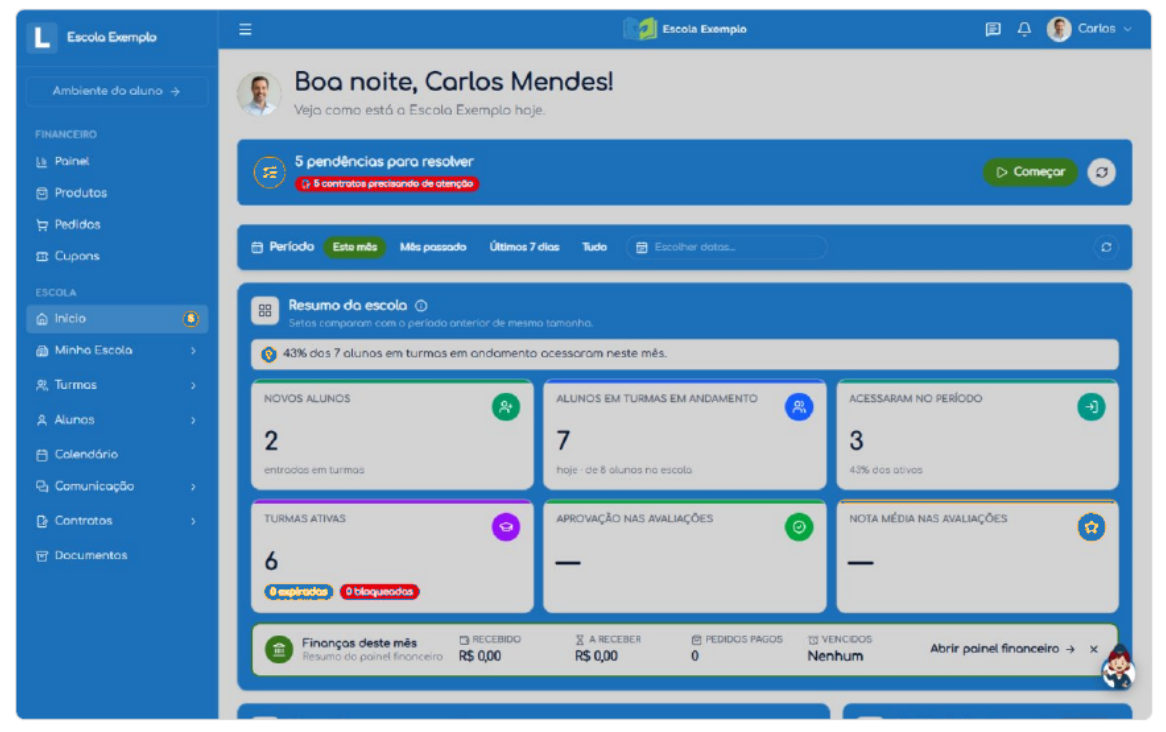Click the 0 bloqueadas badge
This screenshot has width=1166, height=732.
[379, 592]
